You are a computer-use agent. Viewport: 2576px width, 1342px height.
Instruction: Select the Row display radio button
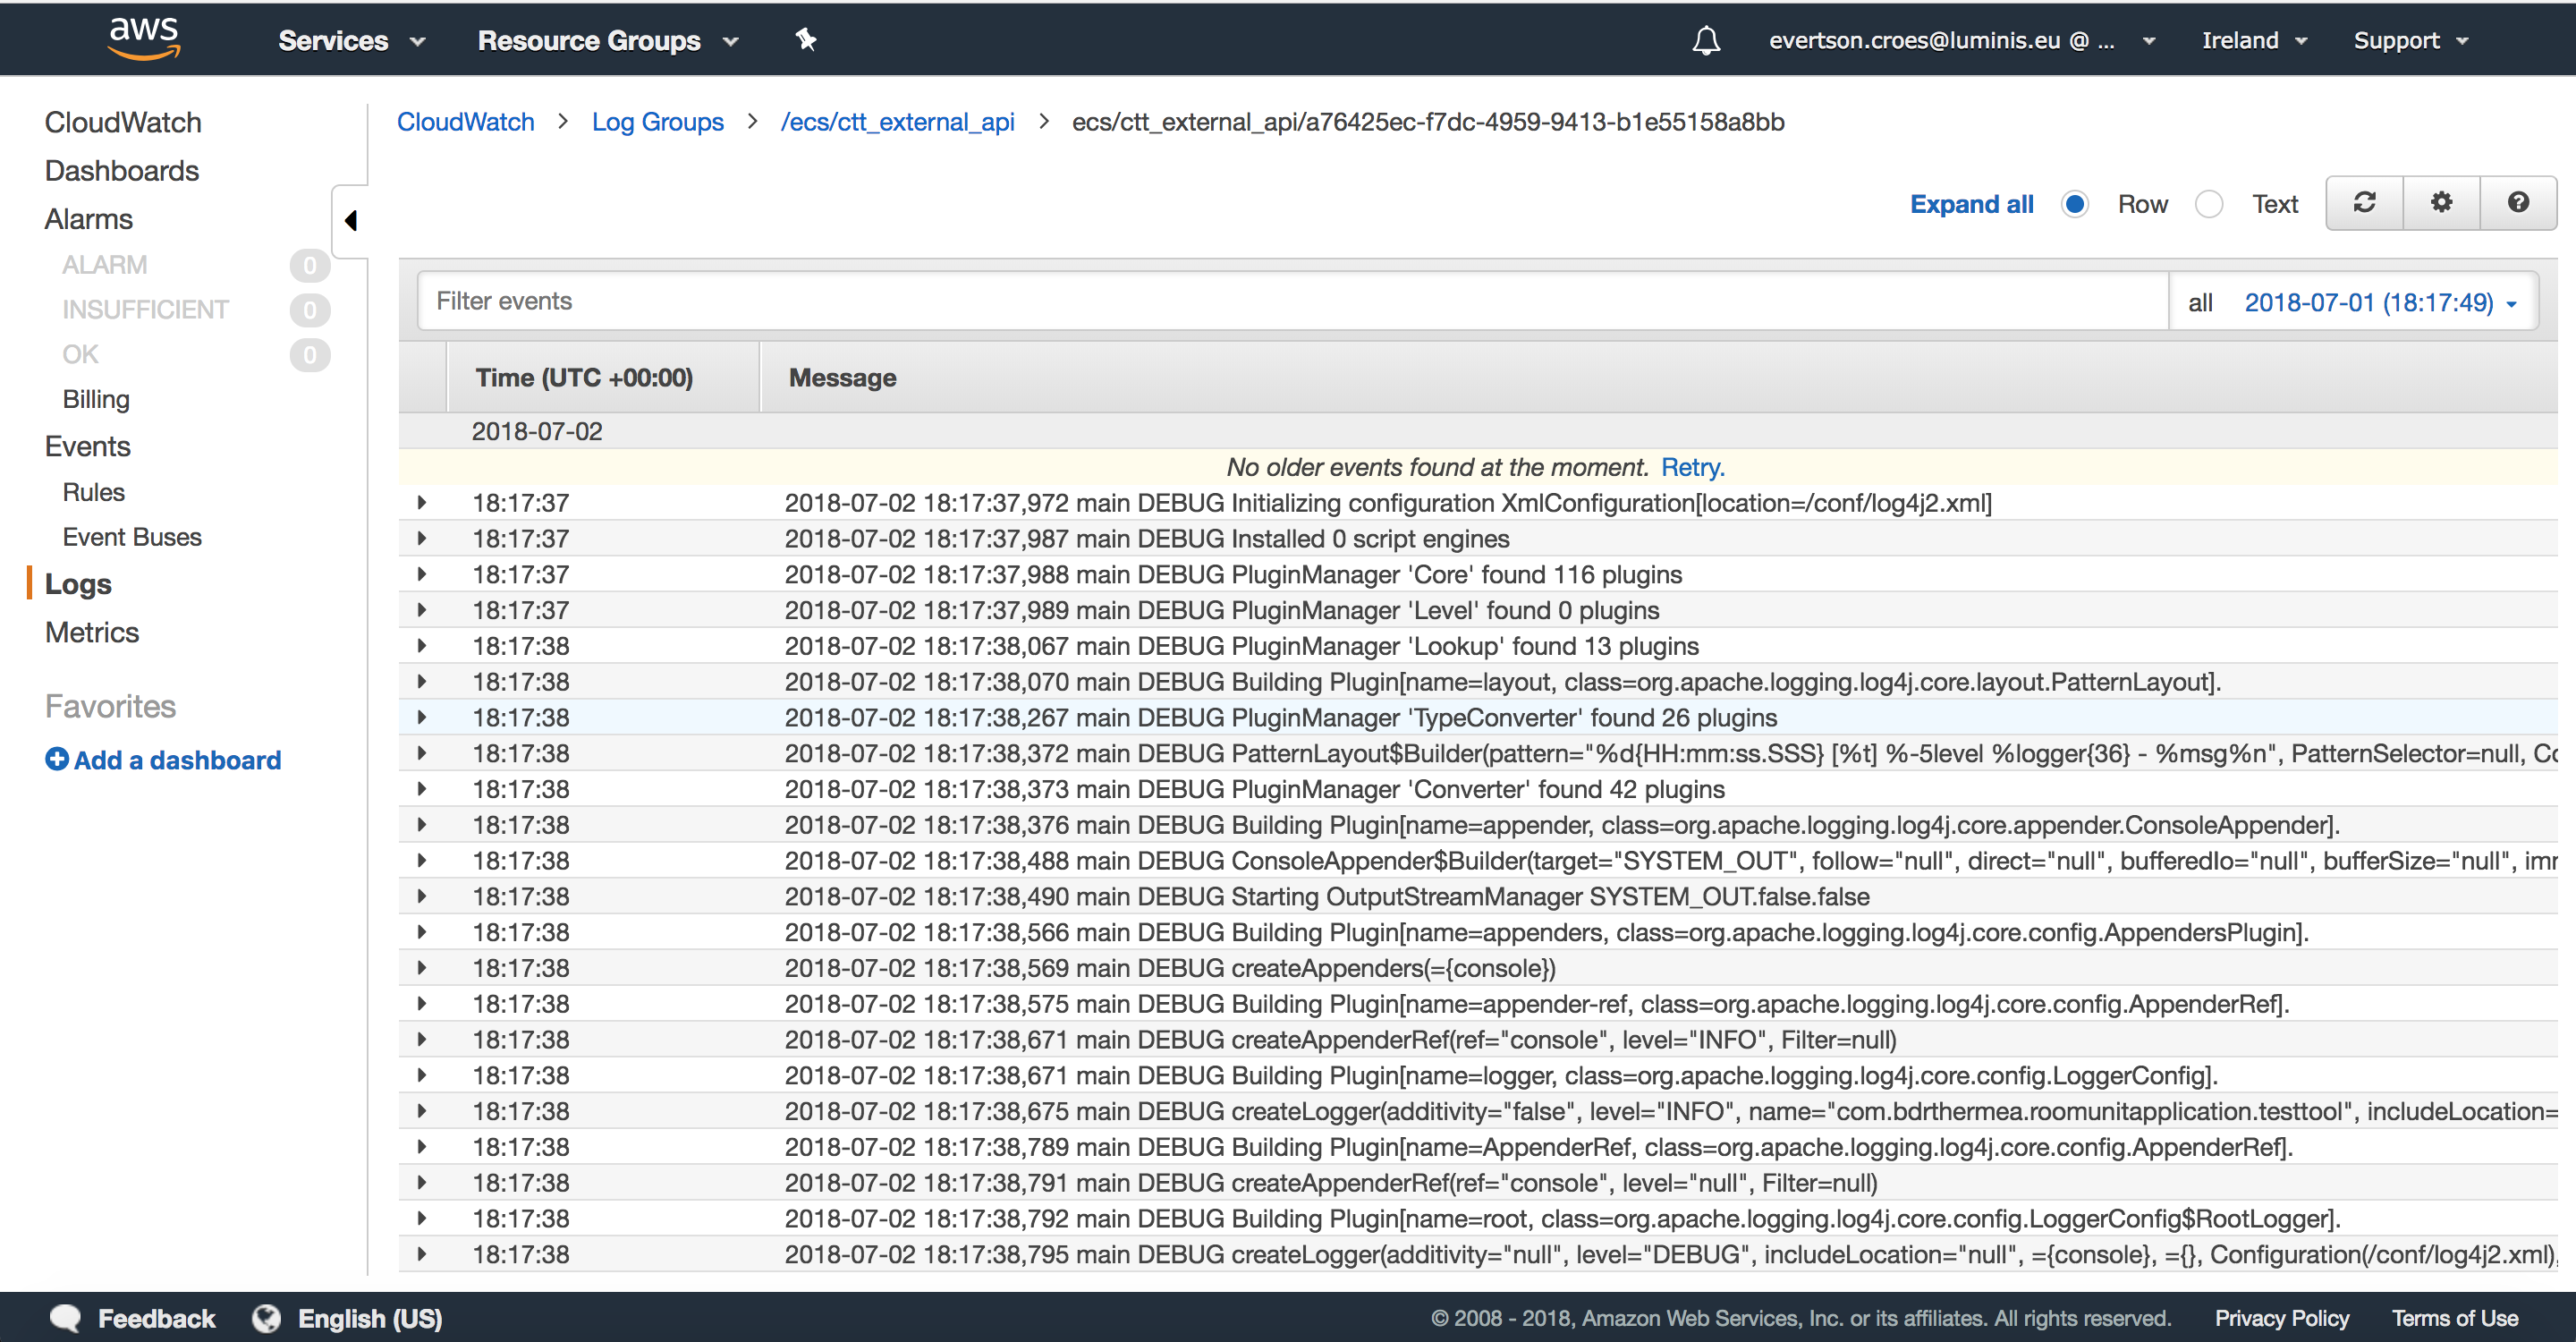[2075, 204]
